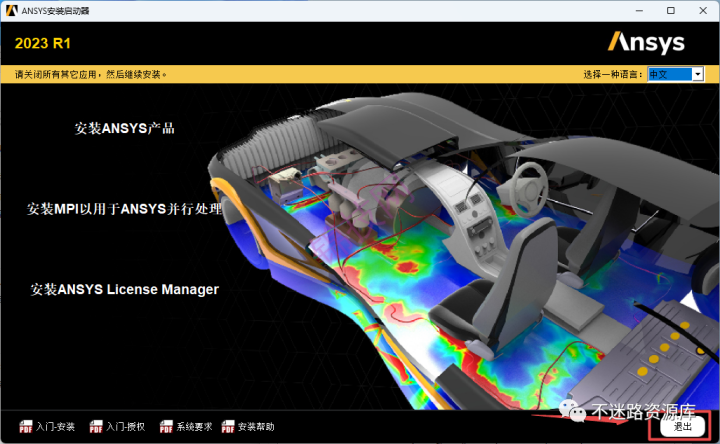The width and height of the screenshot is (720, 444).
Task: Click the PDF icon for 入门-安装
Action: (26, 427)
